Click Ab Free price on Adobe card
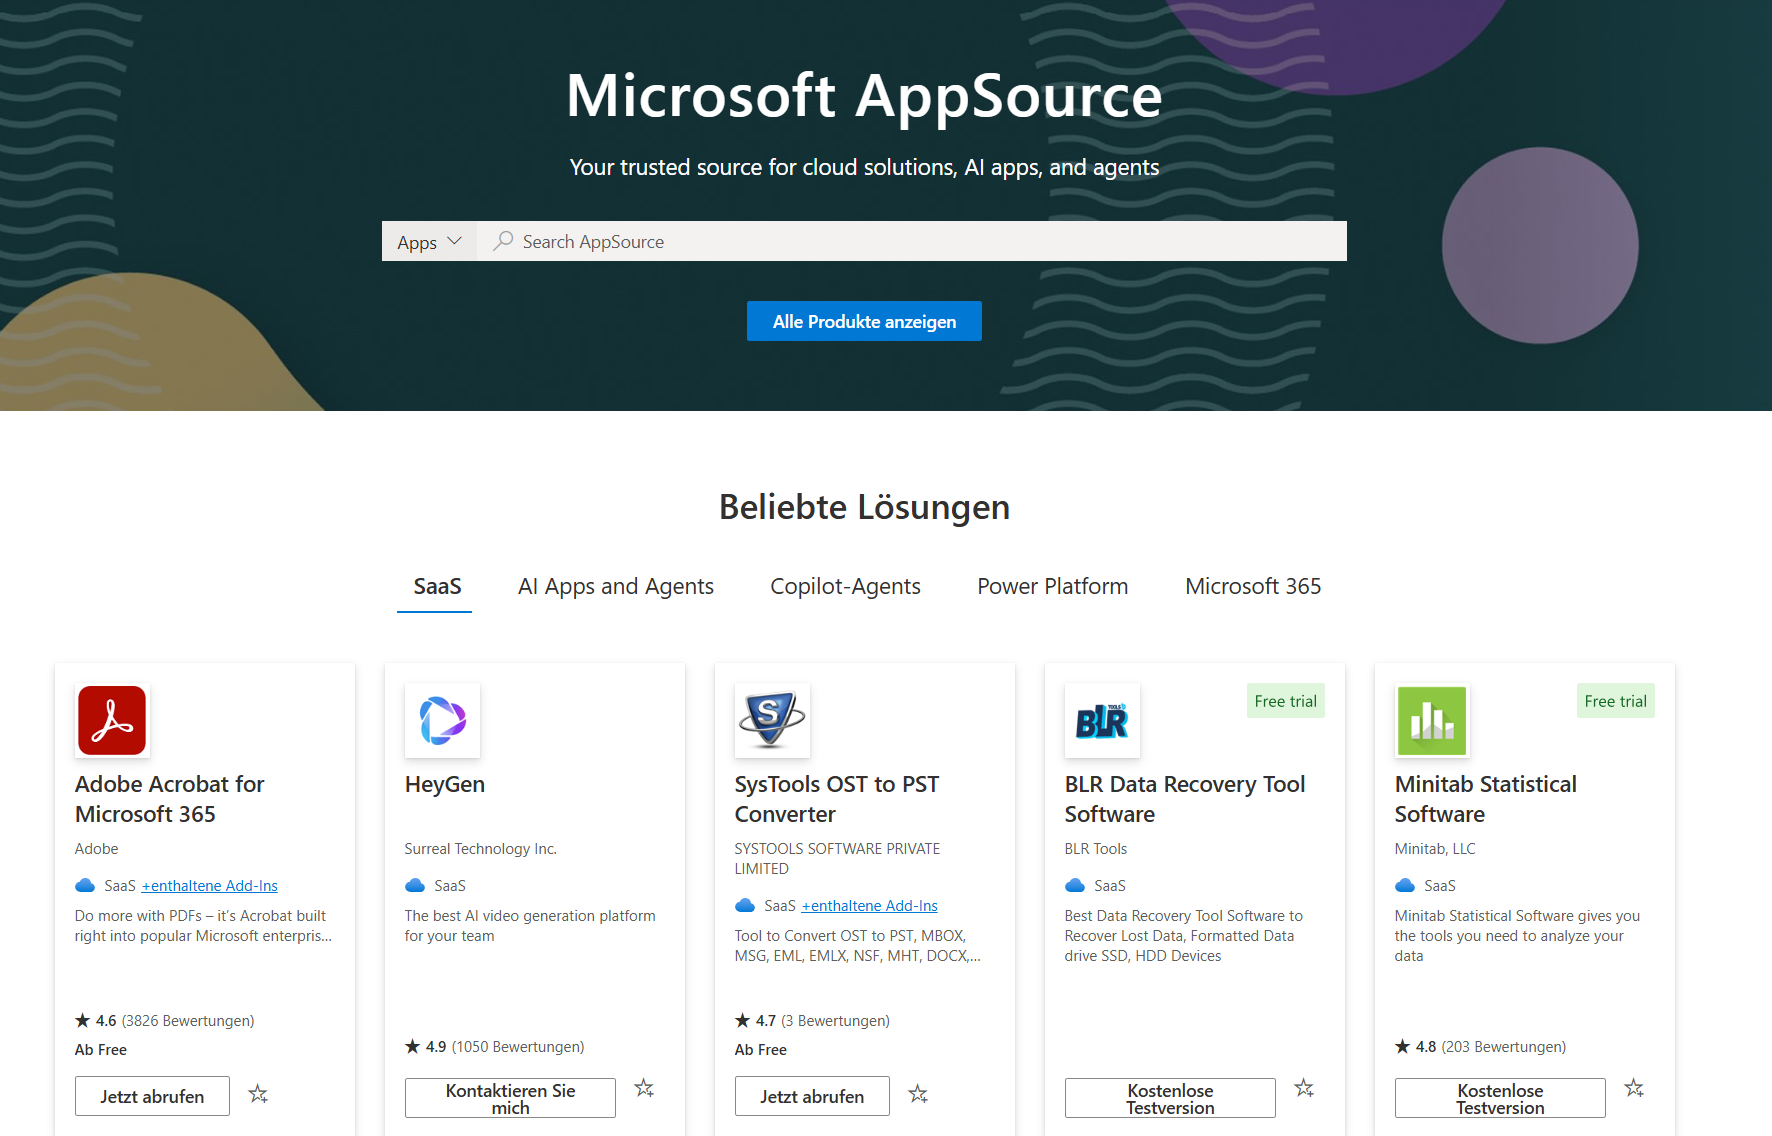 pos(101,1050)
